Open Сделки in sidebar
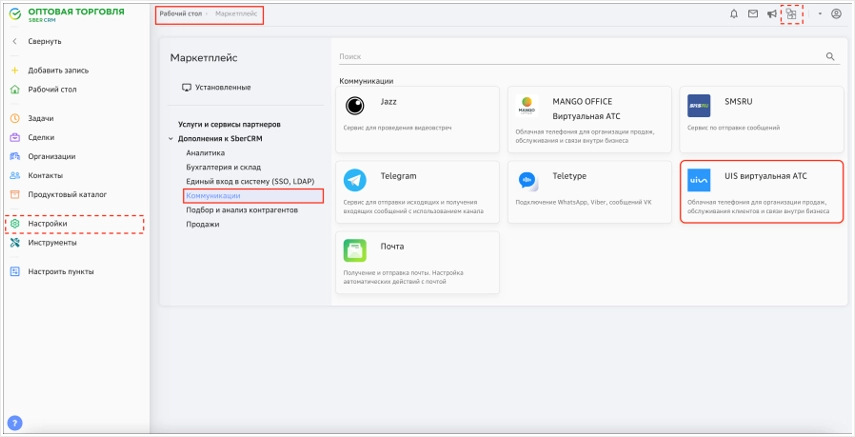The width and height of the screenshot is (855, 437). (41, 137)
